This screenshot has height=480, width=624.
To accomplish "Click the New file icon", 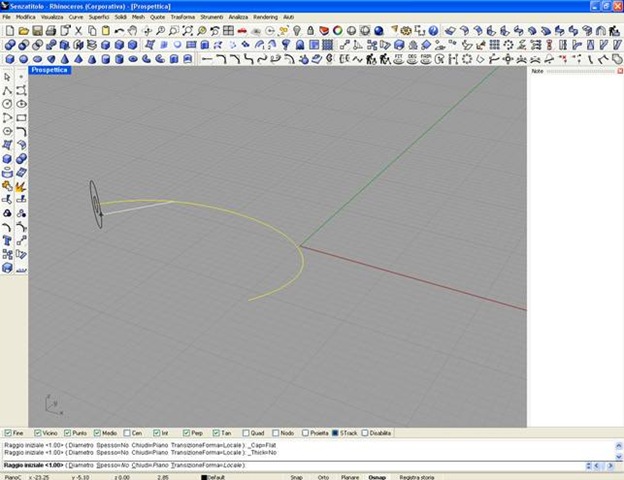I will (9, 31).
